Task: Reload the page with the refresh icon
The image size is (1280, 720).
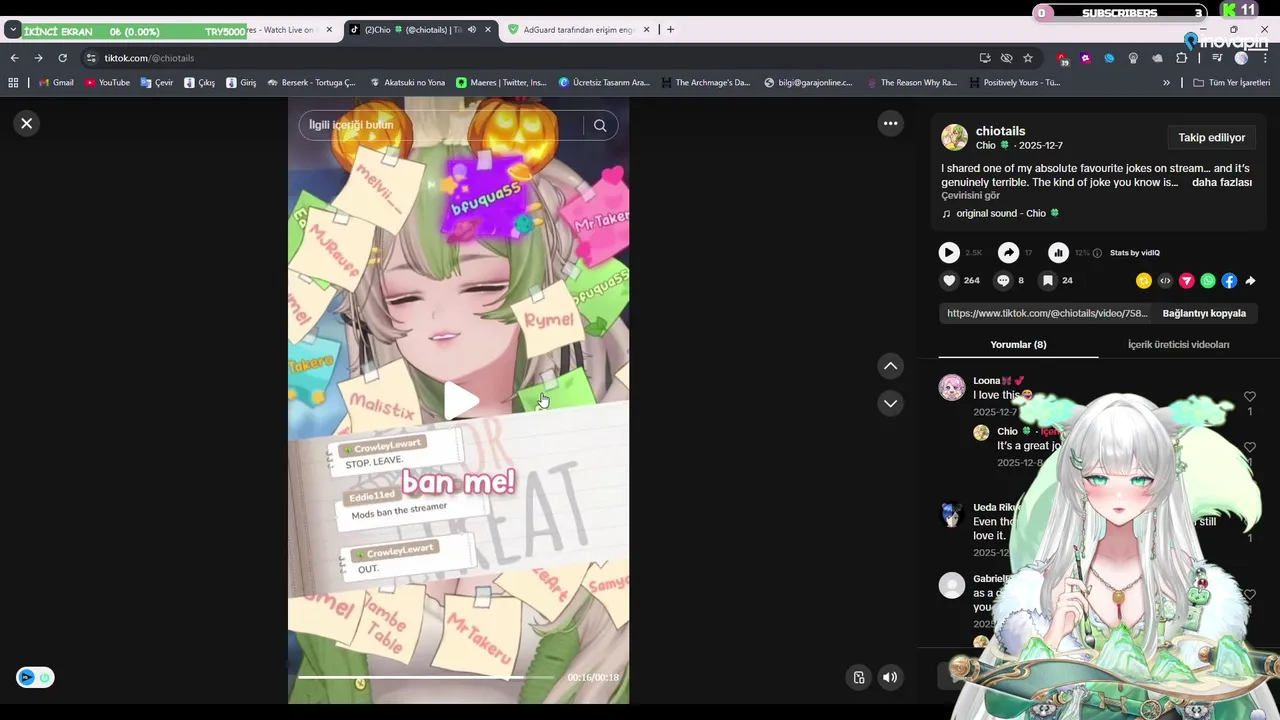Action: pos(62,58)
